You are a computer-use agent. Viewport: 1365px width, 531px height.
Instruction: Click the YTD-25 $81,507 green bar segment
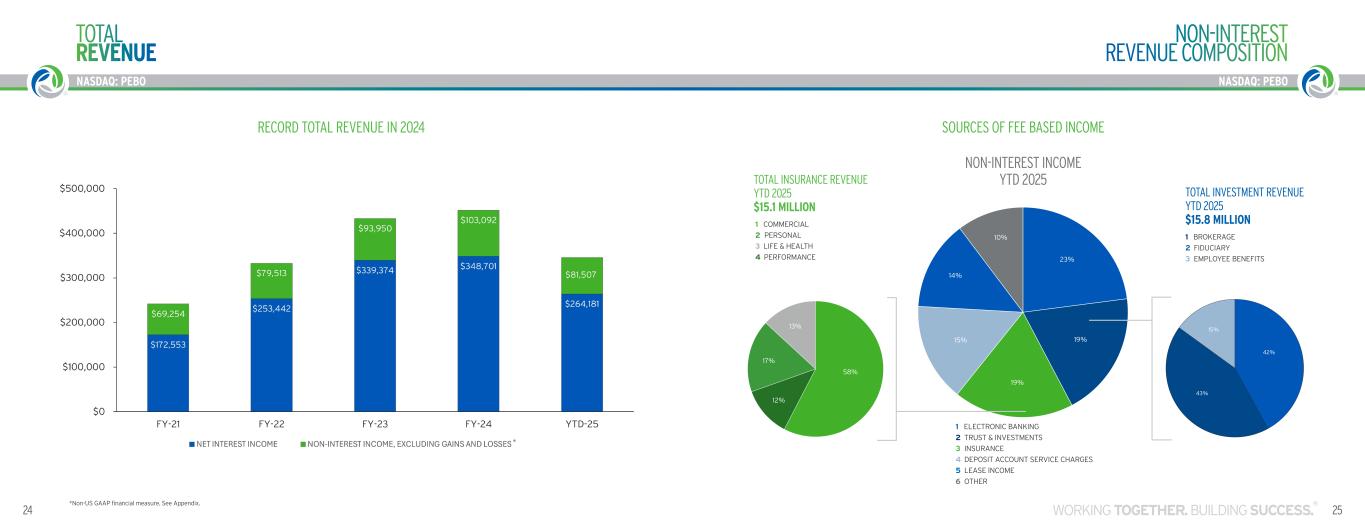click(x=582, y=277)
